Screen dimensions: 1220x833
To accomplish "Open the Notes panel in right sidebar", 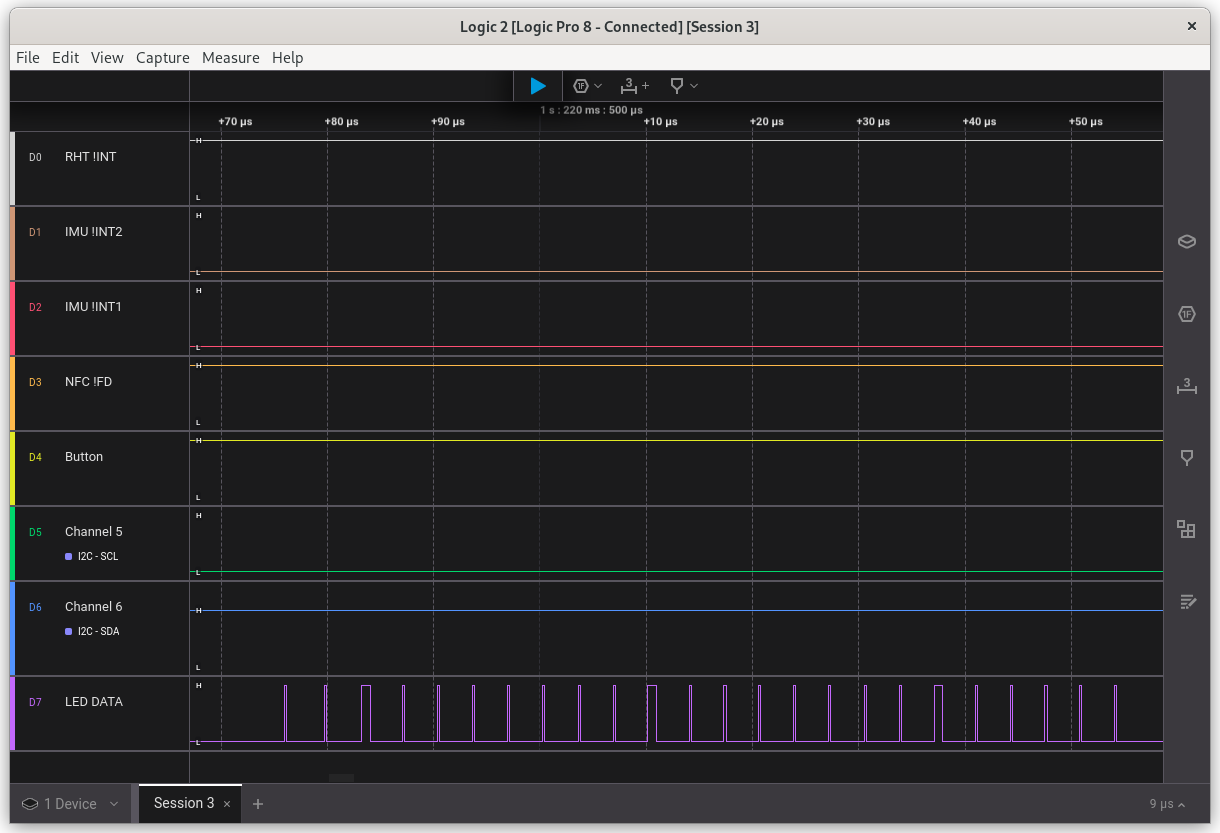I will [x=1187, y=601].
